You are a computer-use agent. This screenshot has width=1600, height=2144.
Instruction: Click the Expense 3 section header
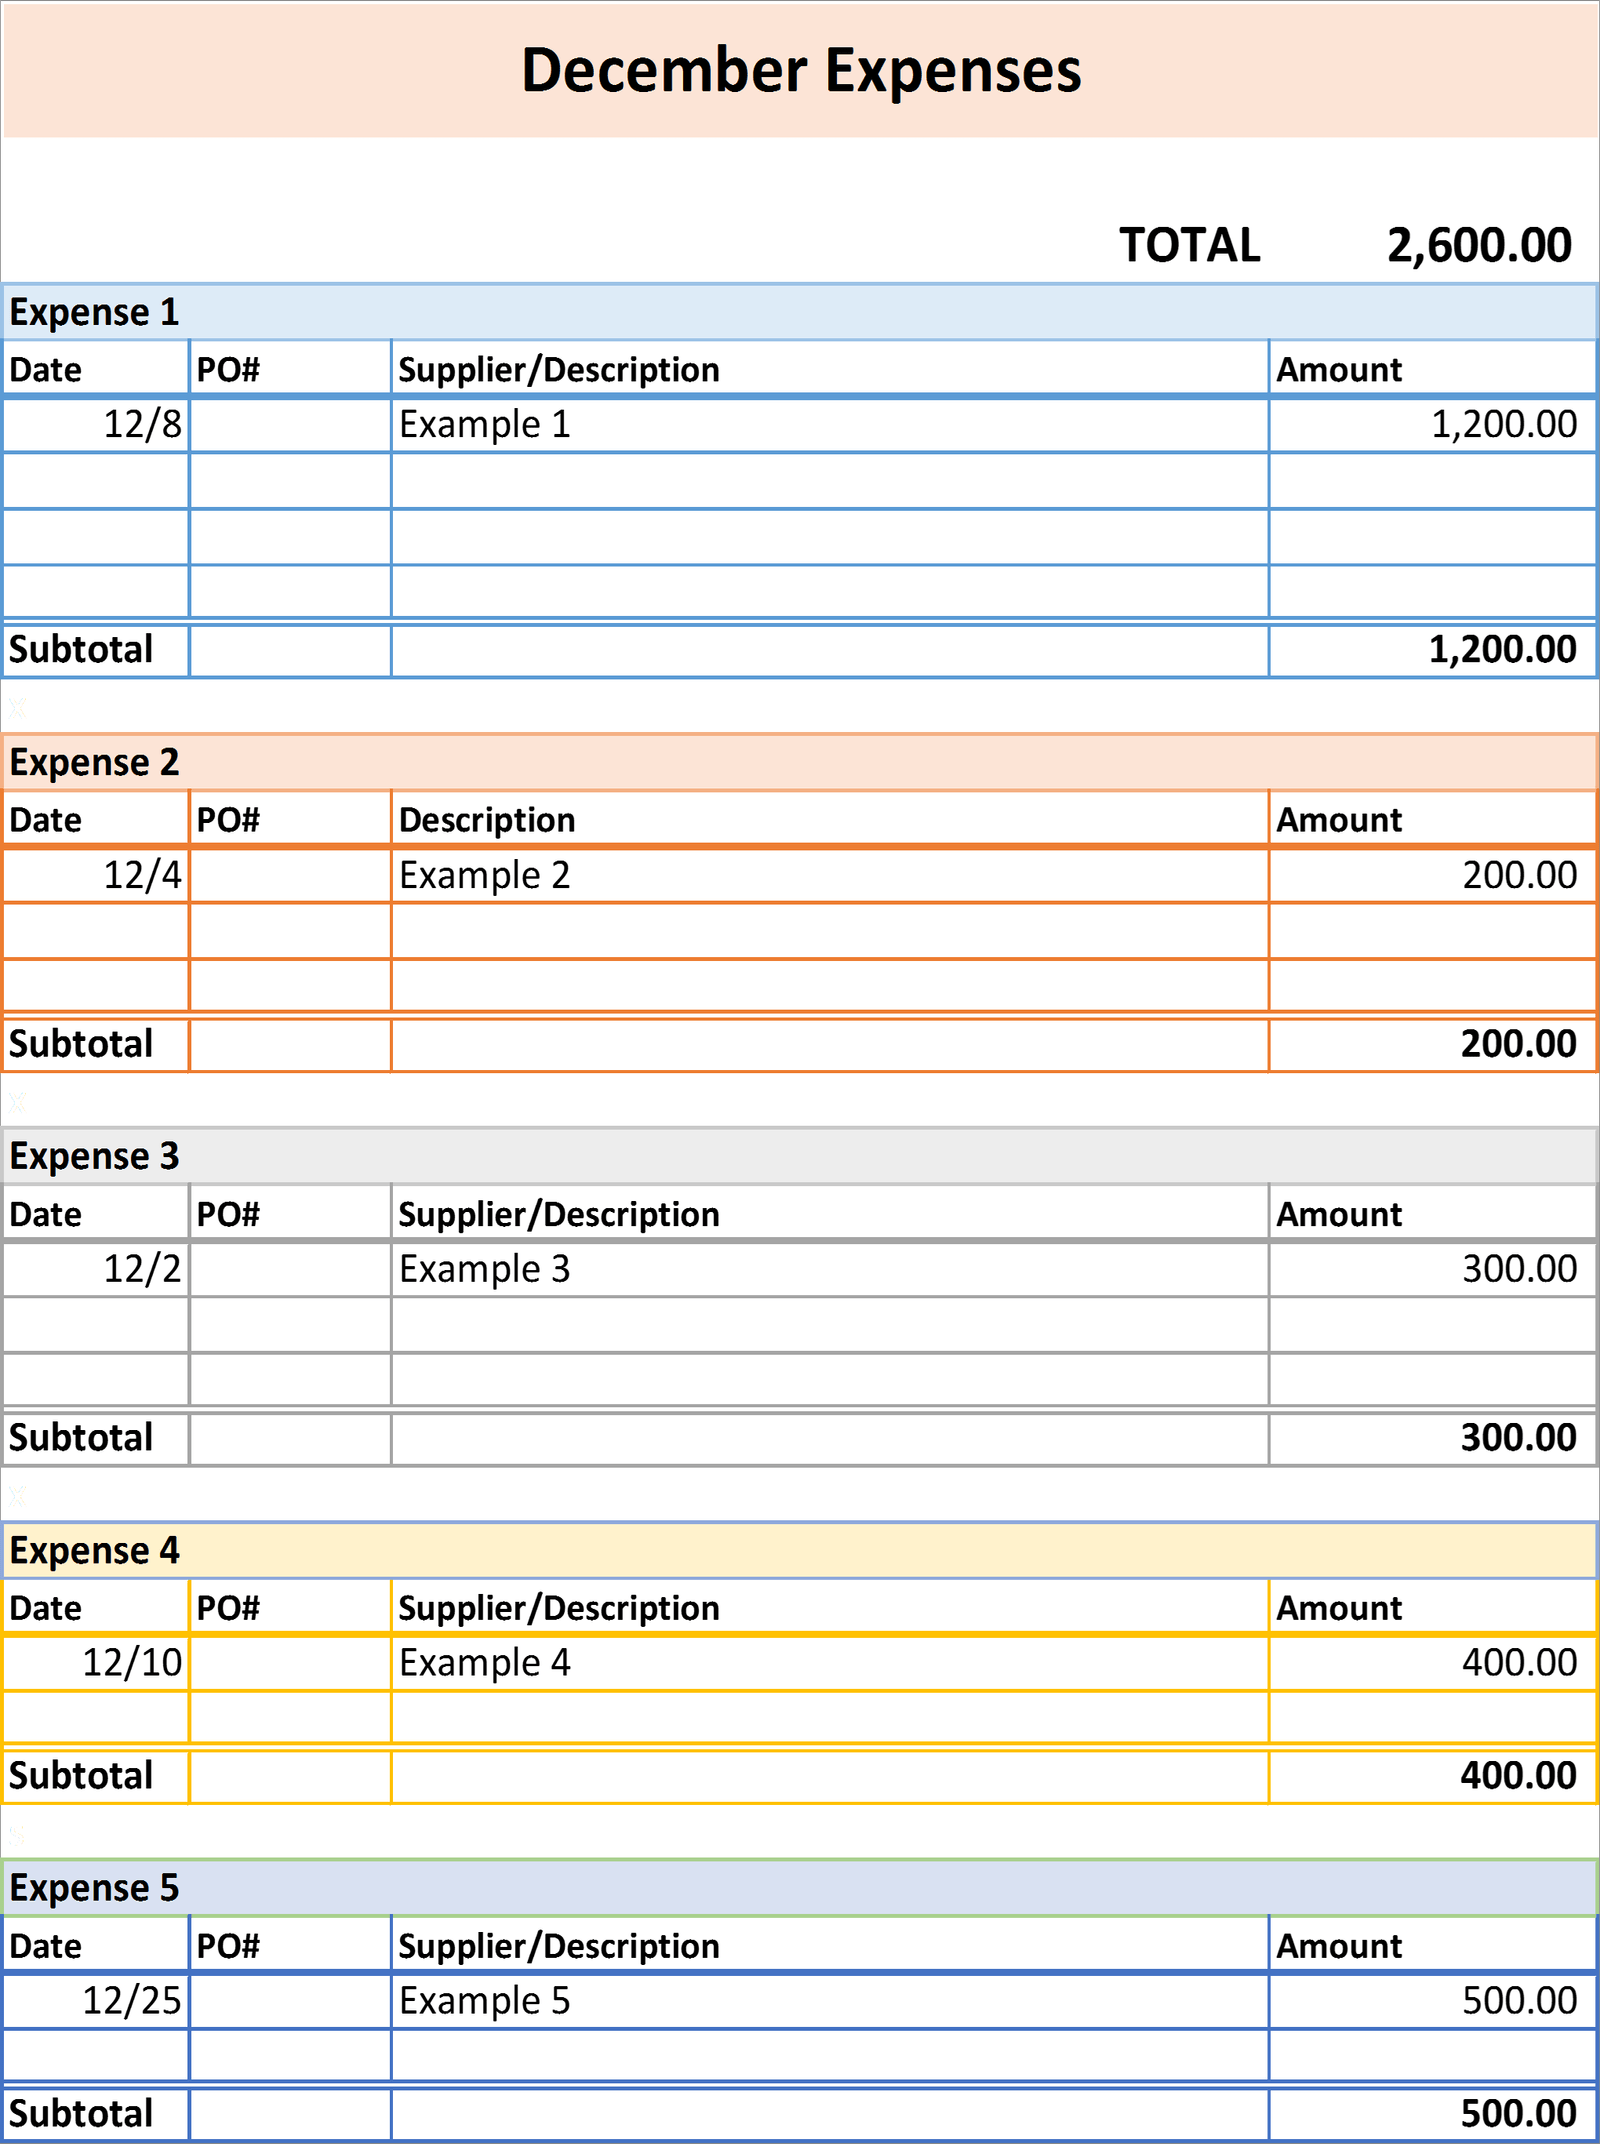coord(95,1157)
